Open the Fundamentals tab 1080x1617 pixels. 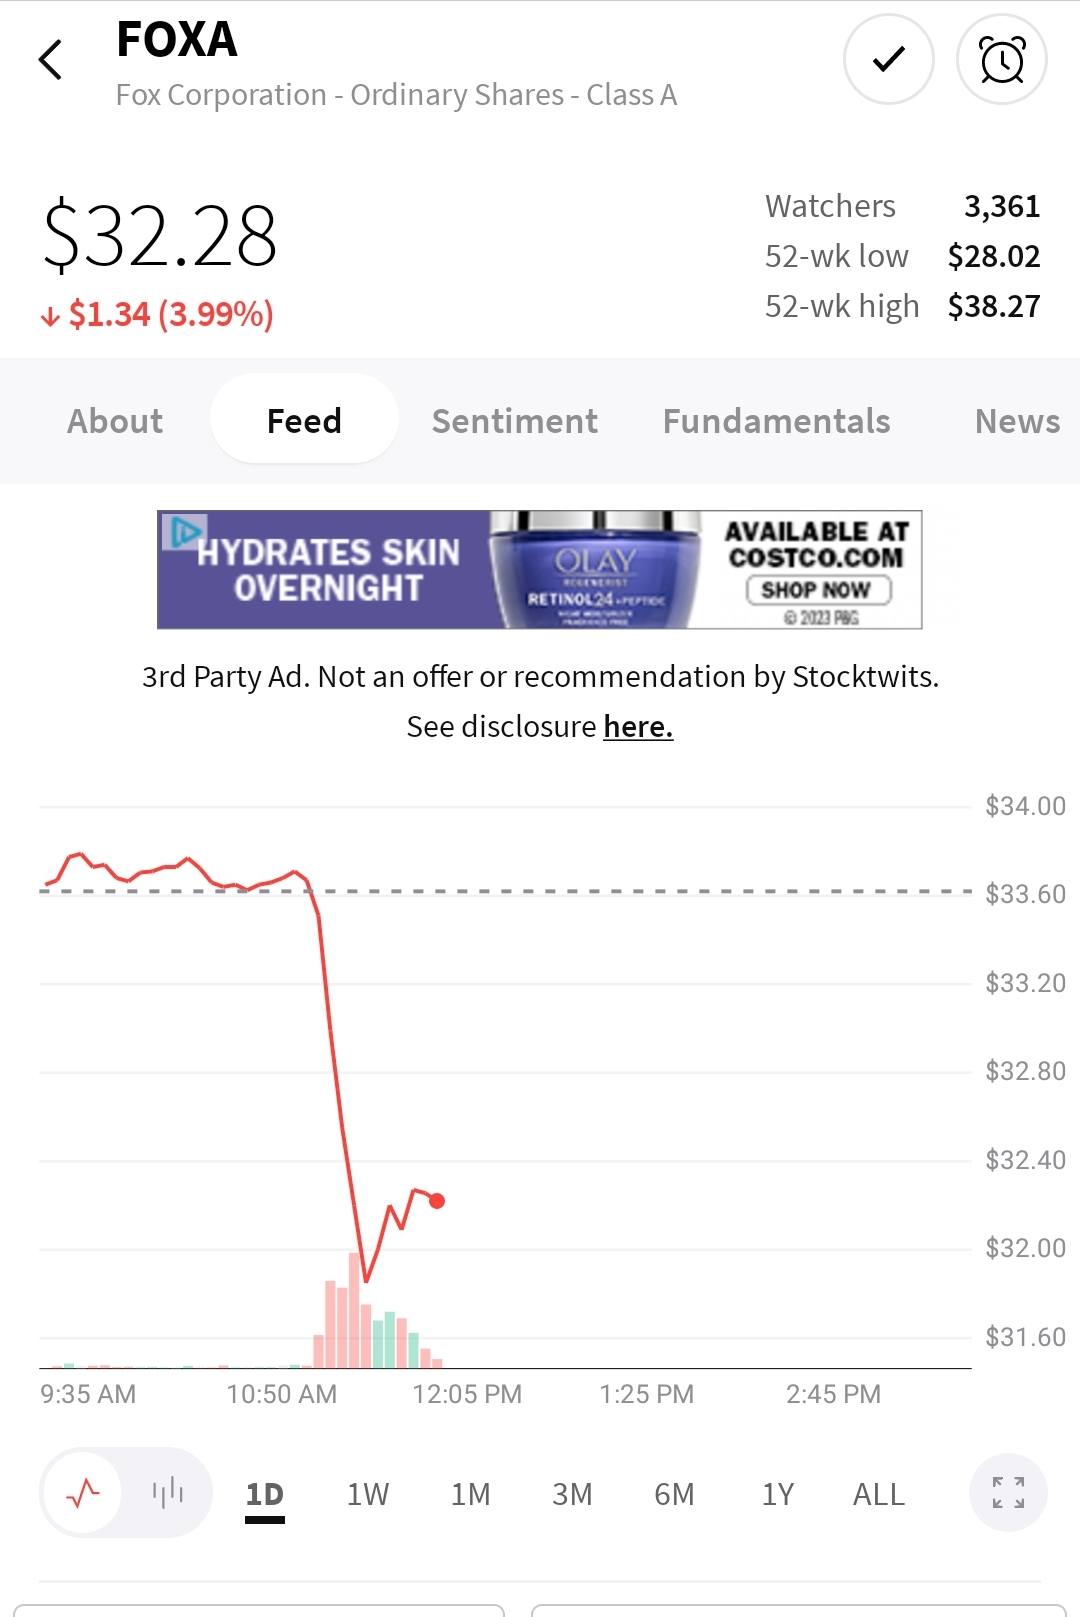[776, 421]
